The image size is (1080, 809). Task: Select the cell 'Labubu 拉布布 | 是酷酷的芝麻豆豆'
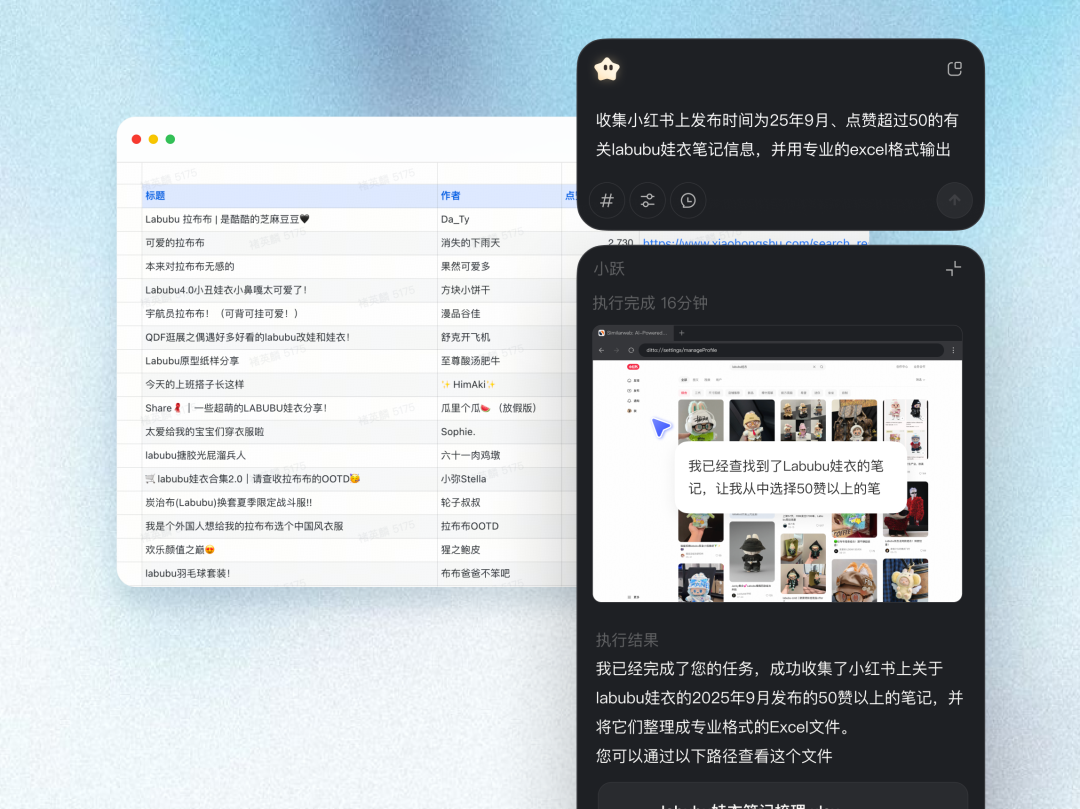point(289,219)
